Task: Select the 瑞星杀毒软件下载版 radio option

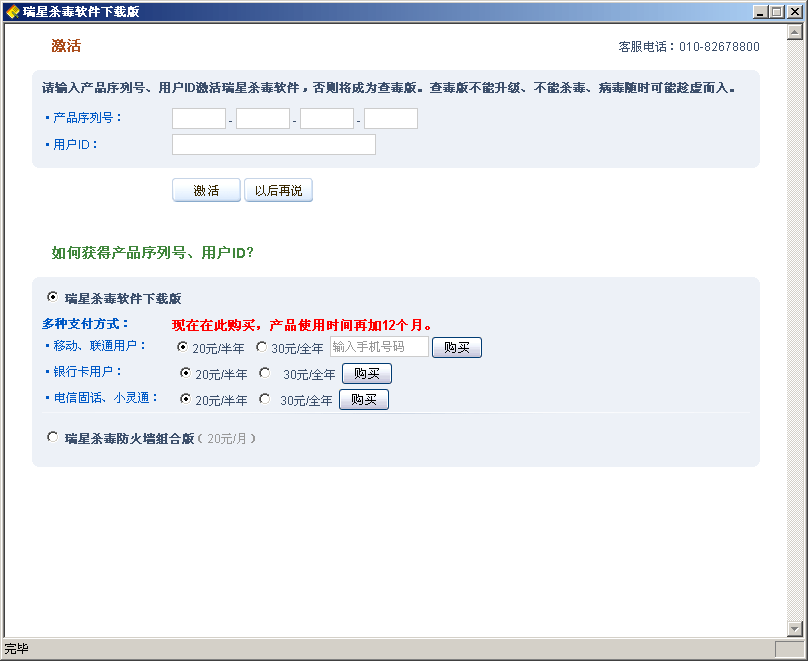Action: 52,297
